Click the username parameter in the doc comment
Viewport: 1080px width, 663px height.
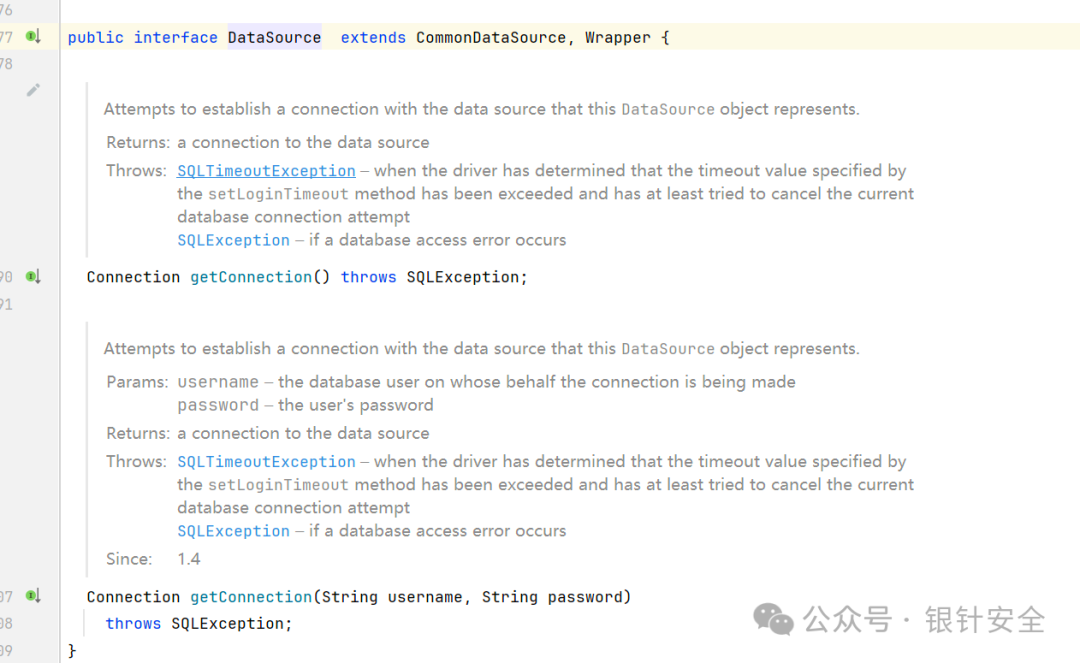218,382
